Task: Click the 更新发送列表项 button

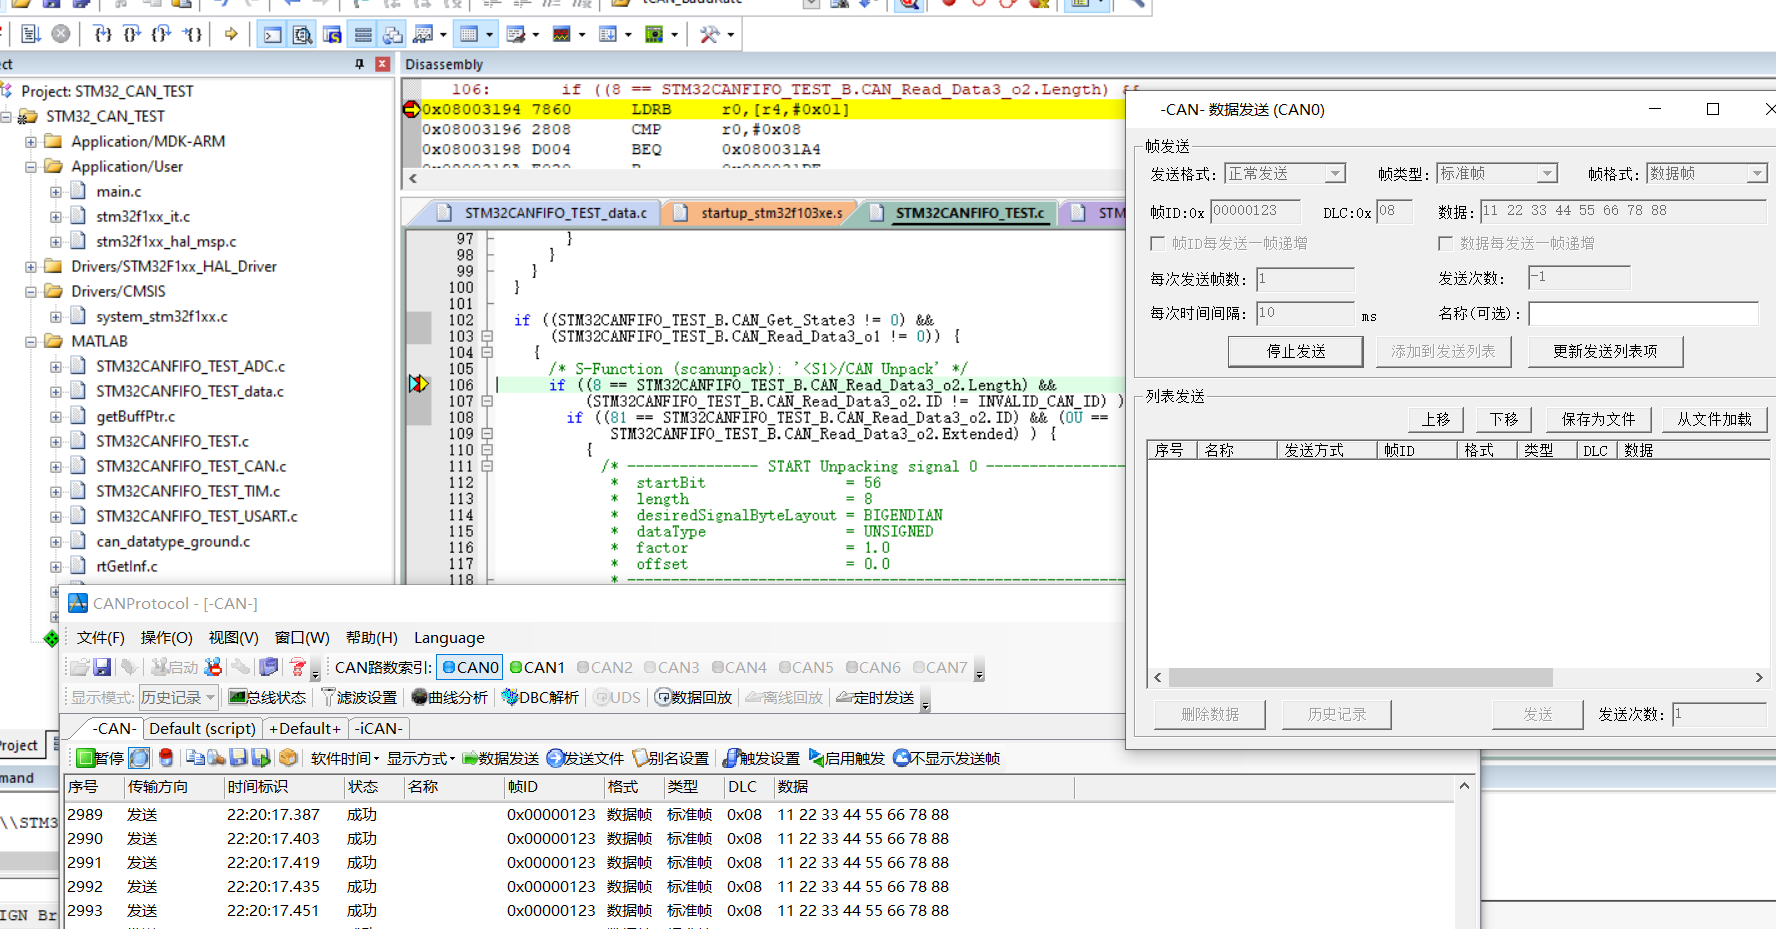Action: pos(1605,351)
